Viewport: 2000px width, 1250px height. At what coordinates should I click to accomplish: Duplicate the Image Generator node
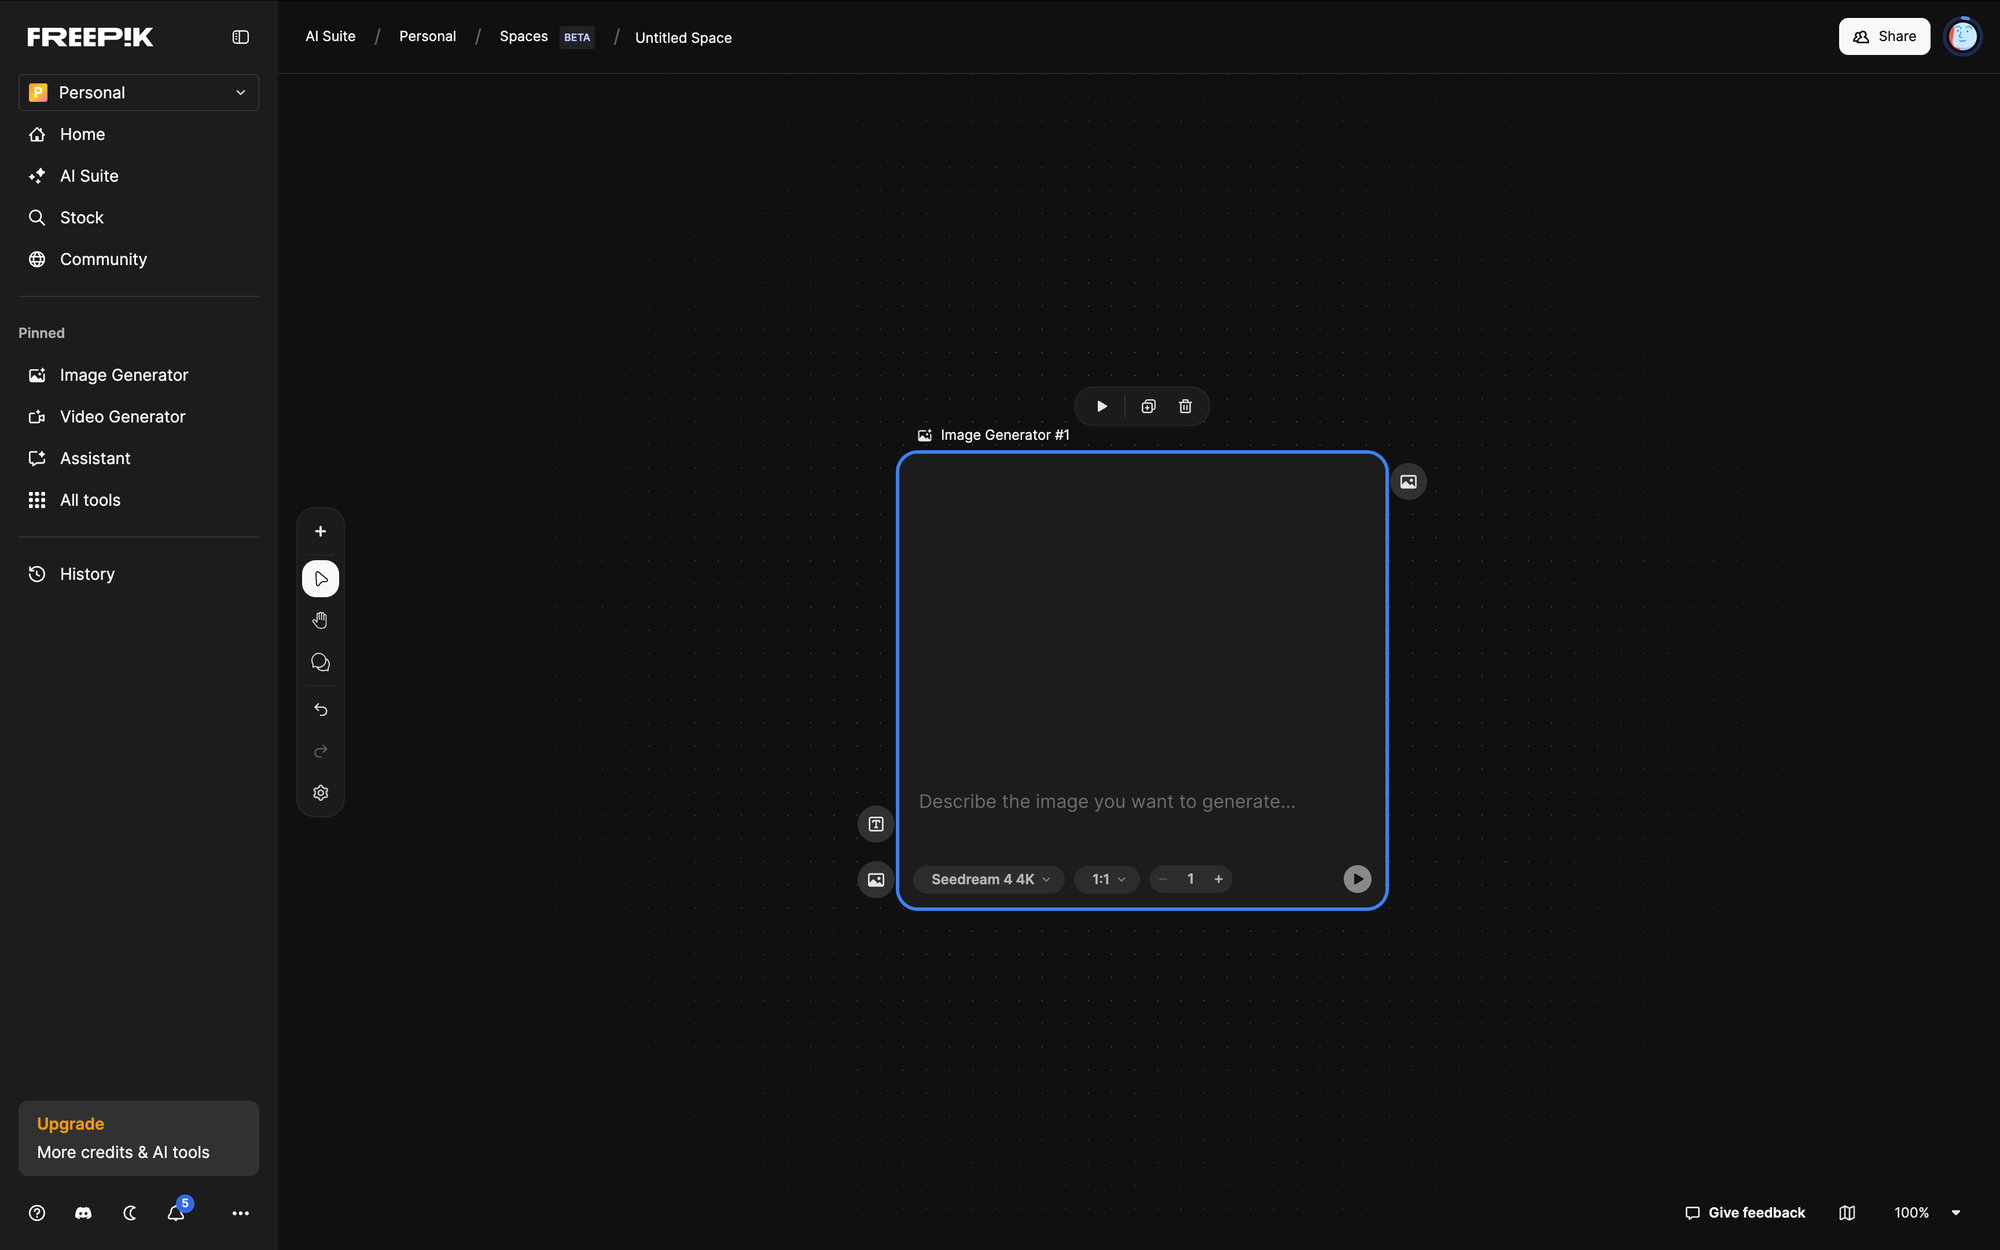click(1148, 407)
